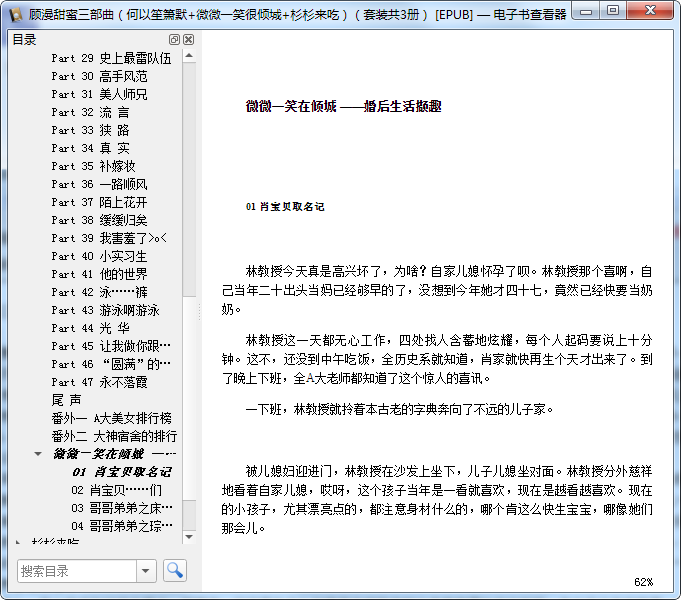Select Part 35 补嫁妆 chapter

point(93,166)
